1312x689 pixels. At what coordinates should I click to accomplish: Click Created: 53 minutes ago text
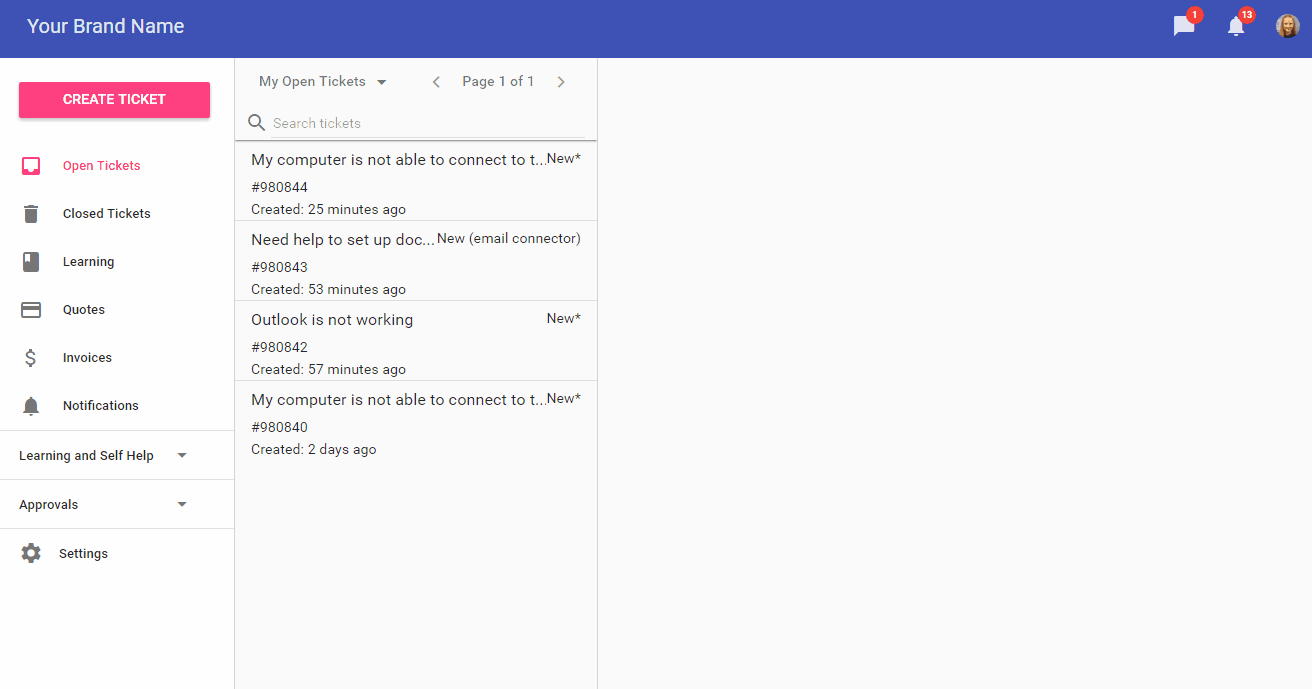pyautogui.click(x=329, y=290)
